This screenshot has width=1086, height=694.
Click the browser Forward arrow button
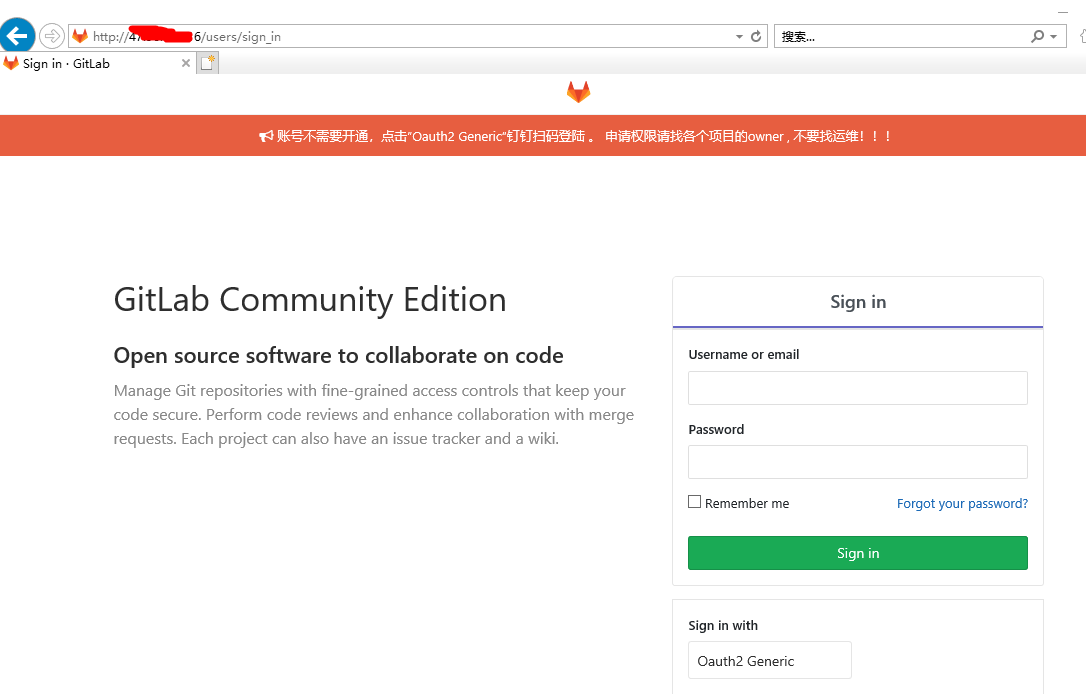[x=52, y=35]
